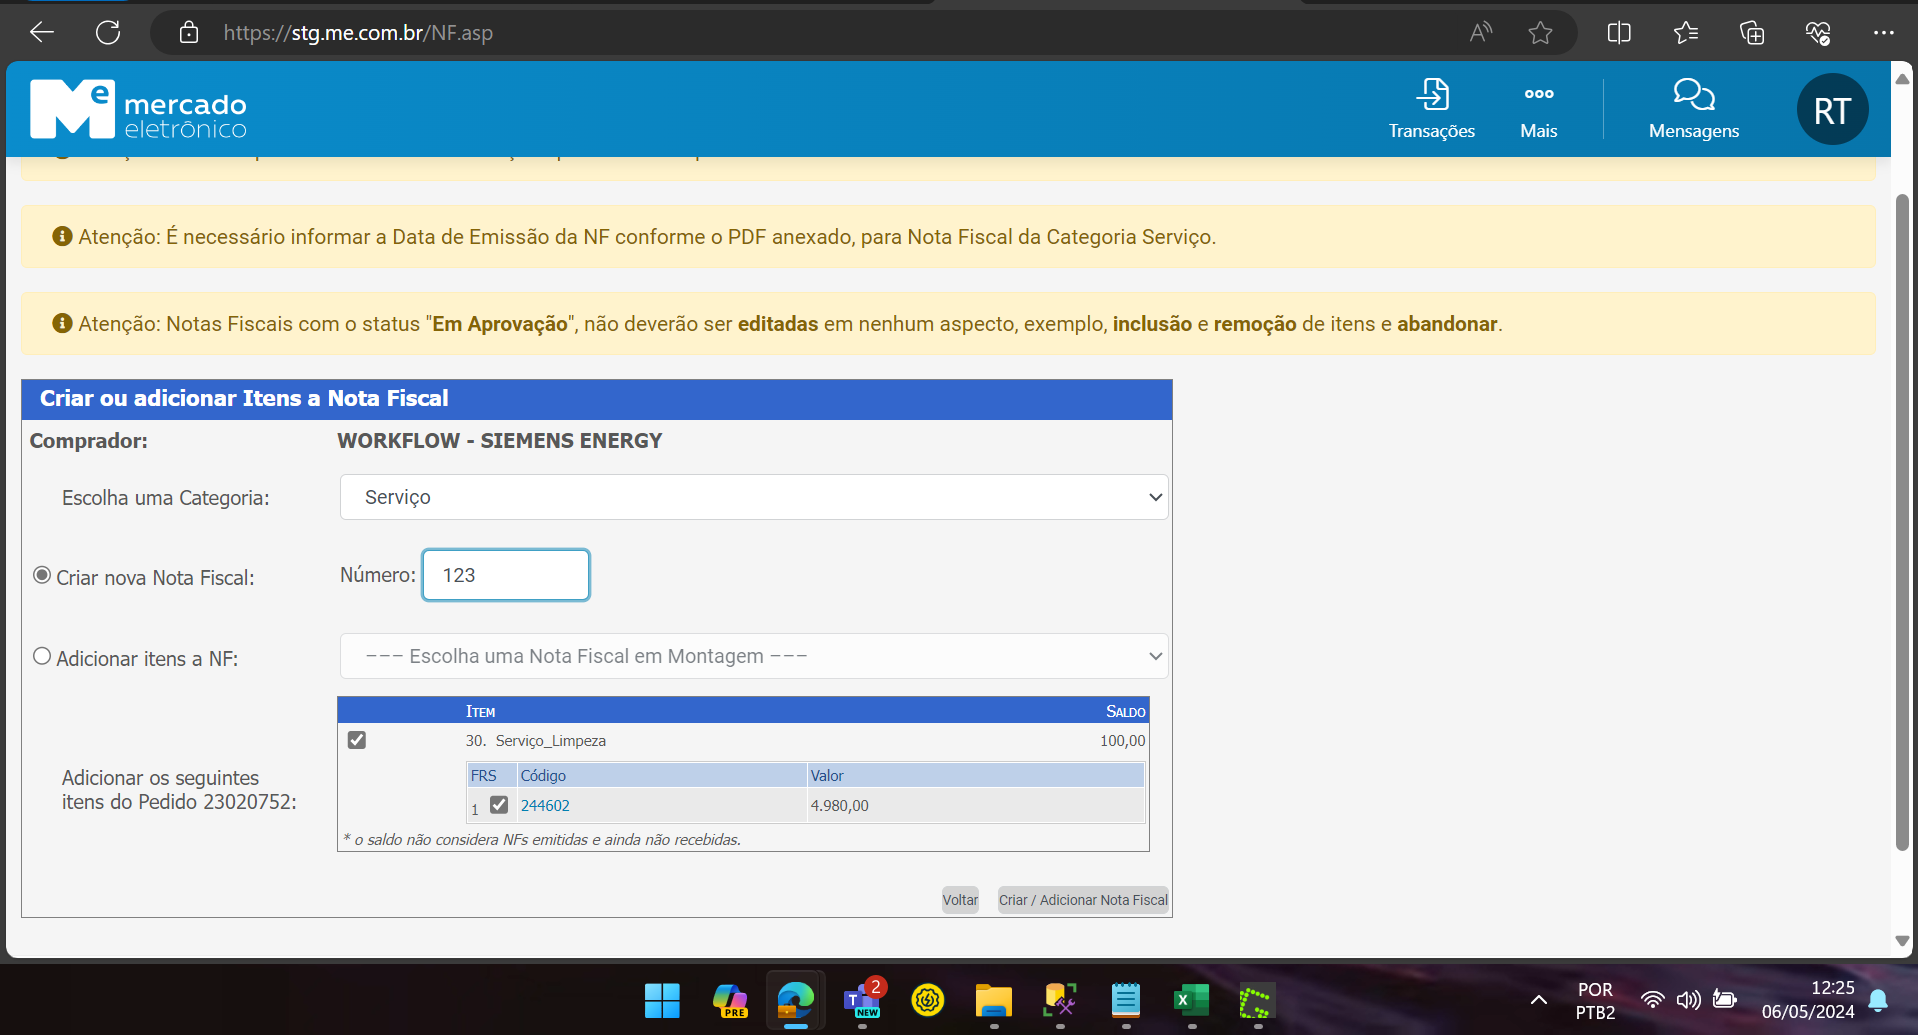Open Windows Start menu
The image size is (1918, 1035).
click(x=662, y=1000)
